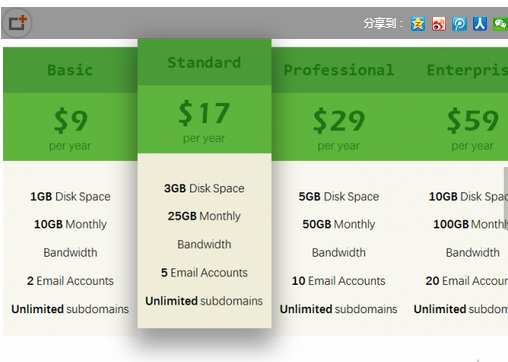The height and width of the screenshot is (362, 508).
Task: Share via the WeChat icon
Action: pos(500,24)
